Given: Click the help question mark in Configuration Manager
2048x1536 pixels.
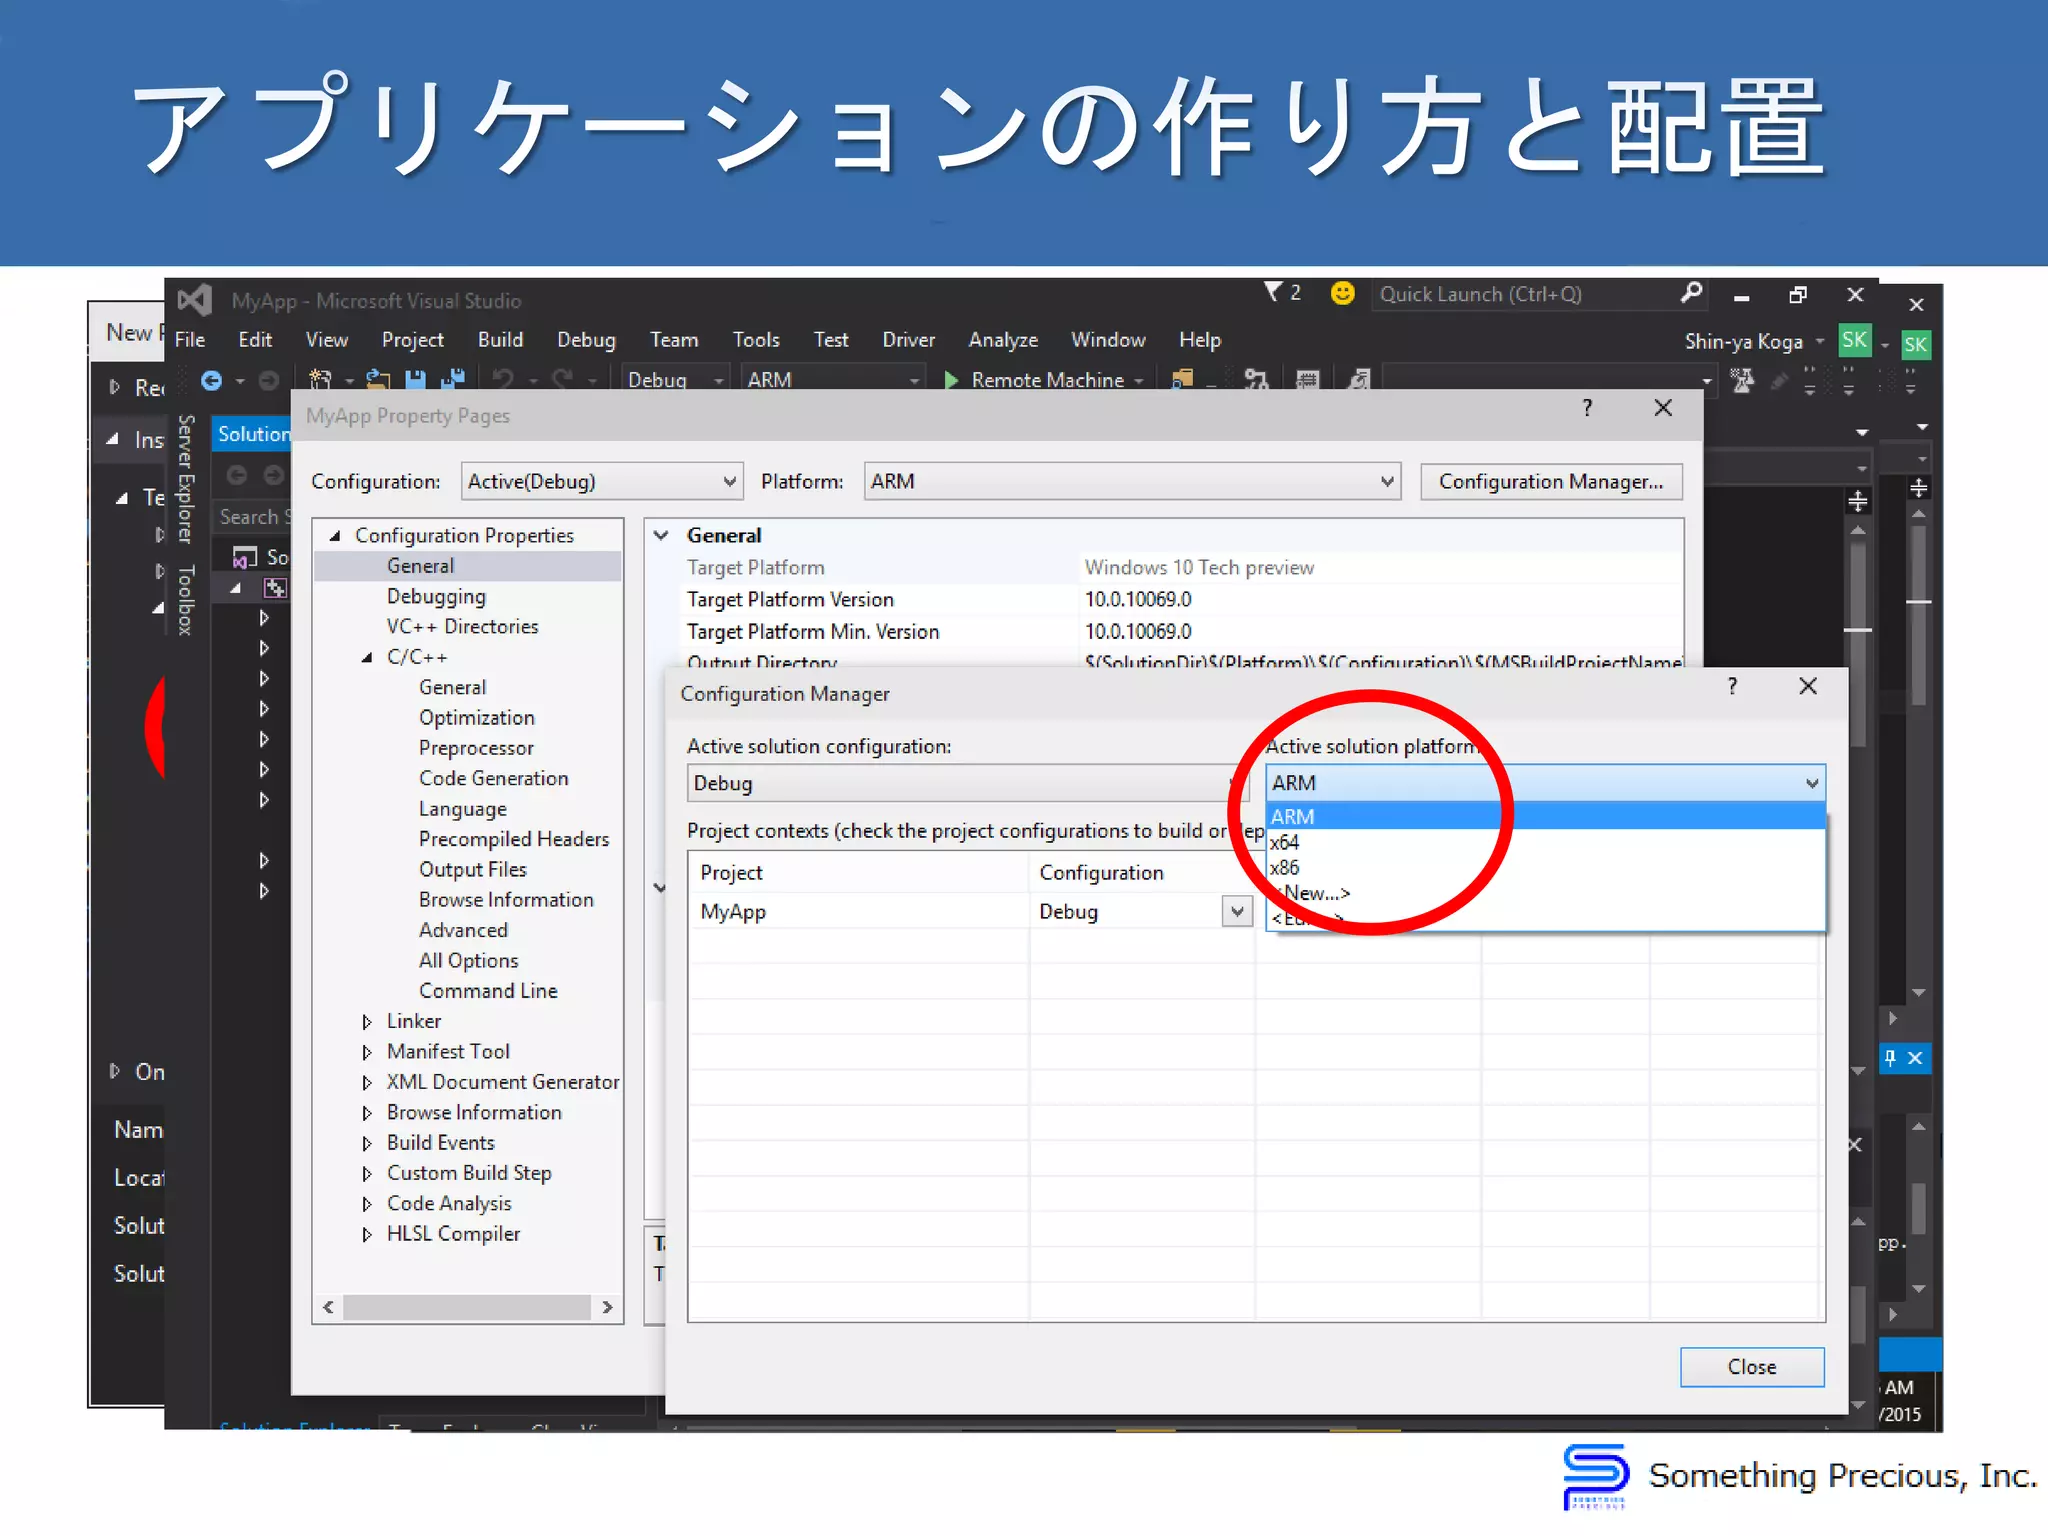Looking at the screenshot, I should click(1732, 686).
